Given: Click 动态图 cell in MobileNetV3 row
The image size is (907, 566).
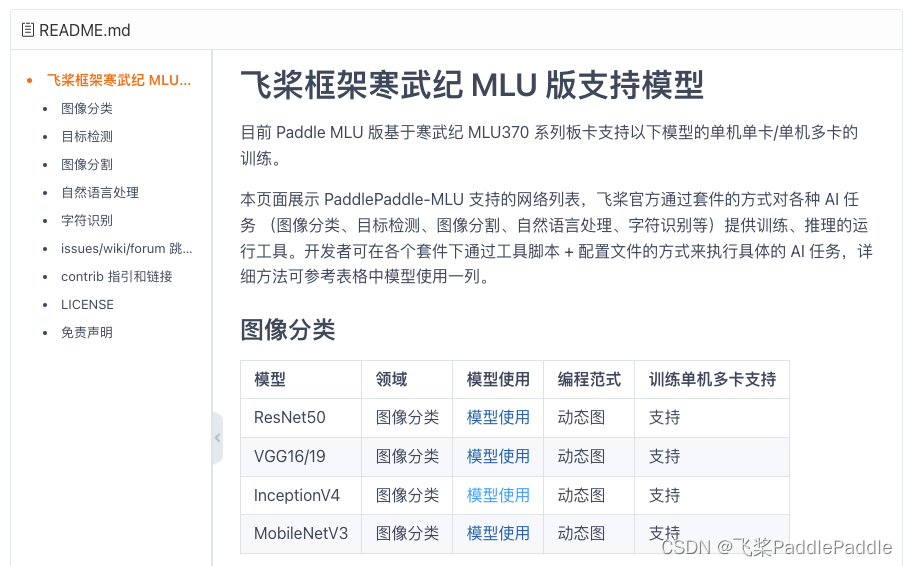Looking at the screenshot, I should coord(589,534).
